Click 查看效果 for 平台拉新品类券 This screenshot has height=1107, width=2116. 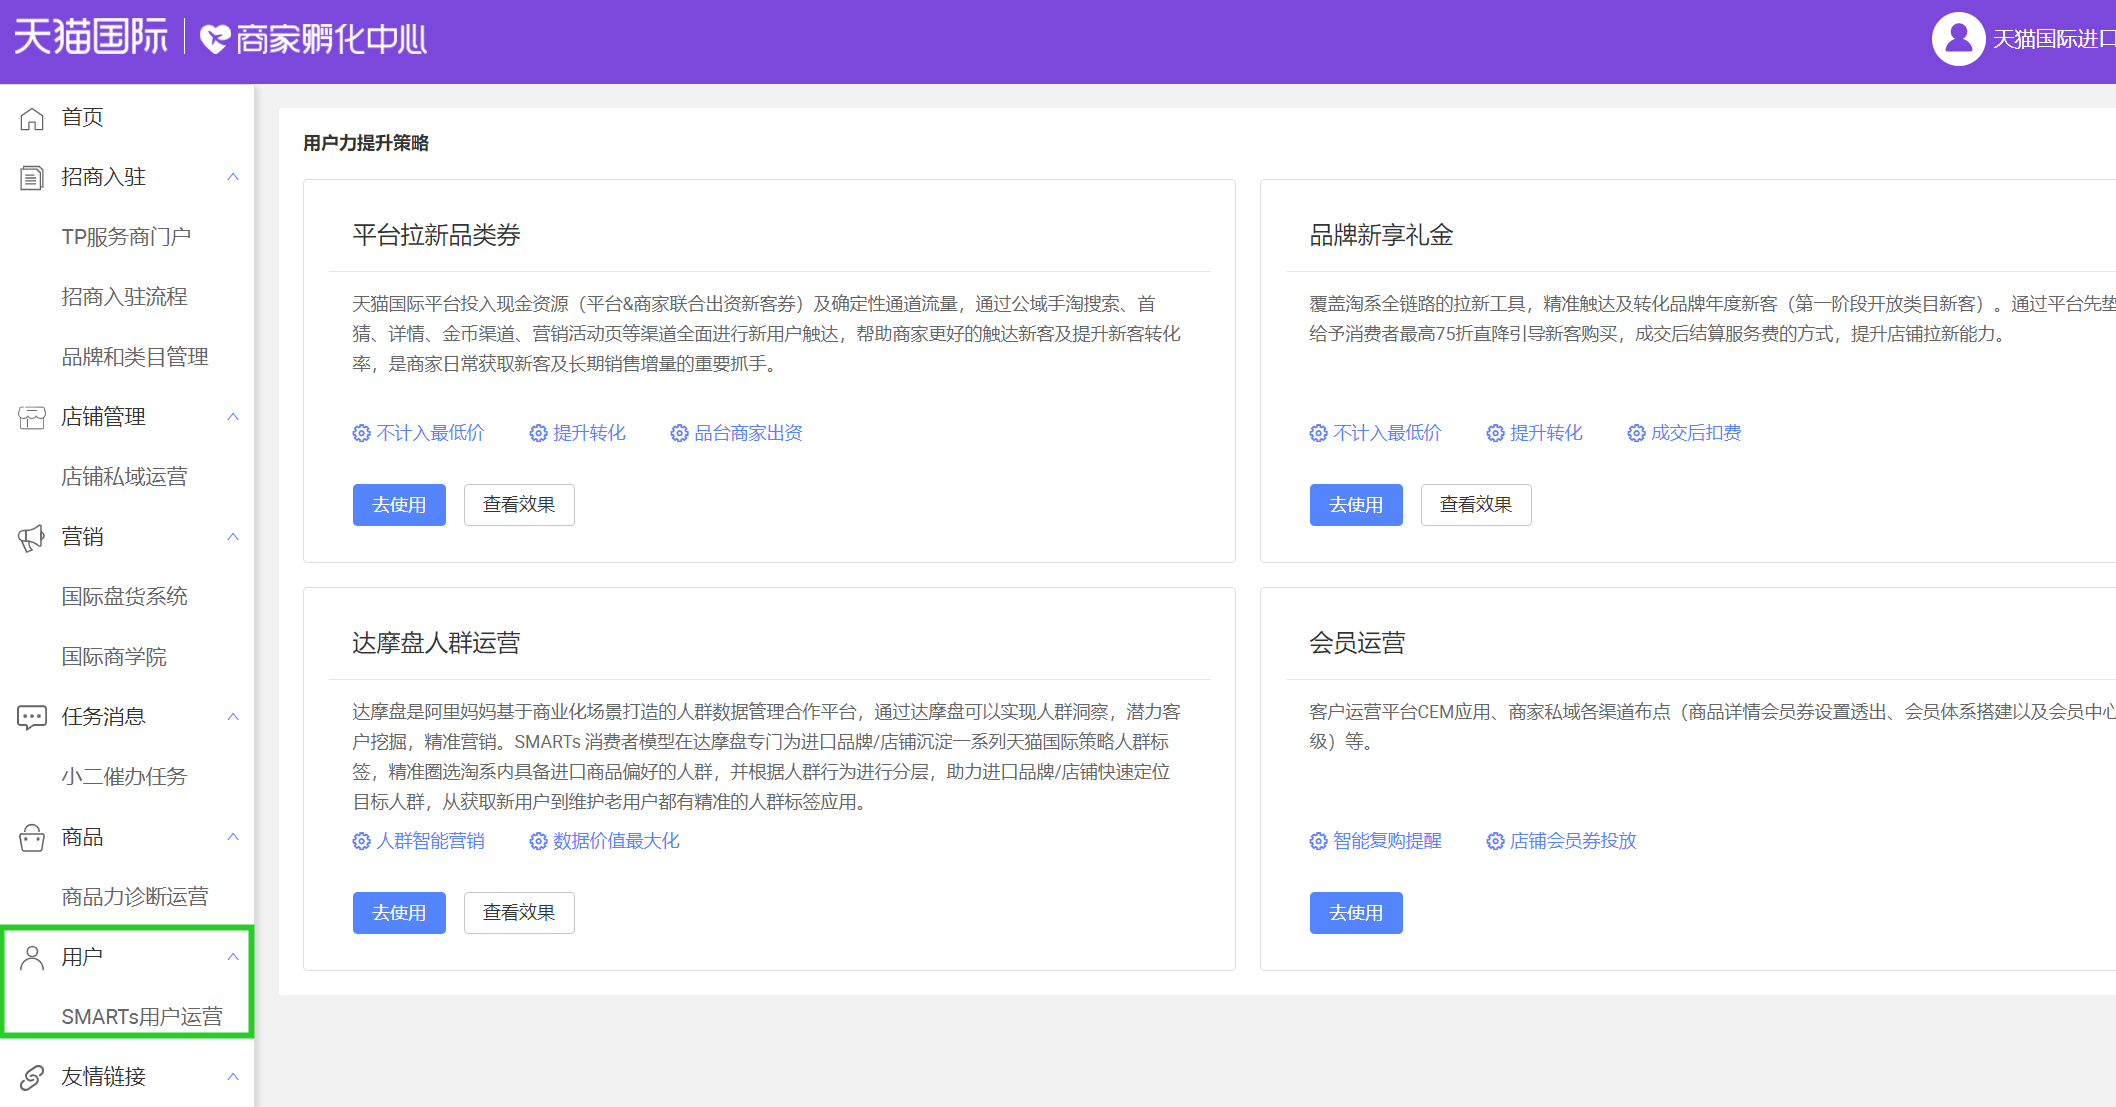[x=519, y=505]
